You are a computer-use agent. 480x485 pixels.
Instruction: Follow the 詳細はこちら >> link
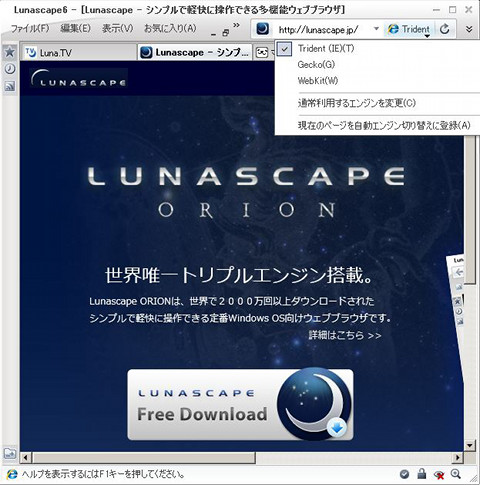(345, 335)
